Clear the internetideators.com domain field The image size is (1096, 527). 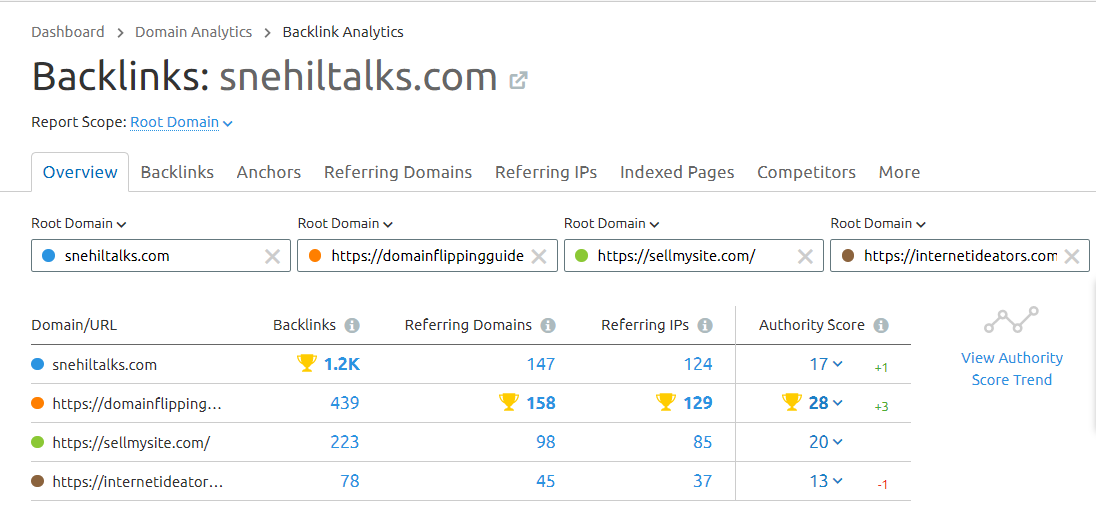tap(1072, 257)
